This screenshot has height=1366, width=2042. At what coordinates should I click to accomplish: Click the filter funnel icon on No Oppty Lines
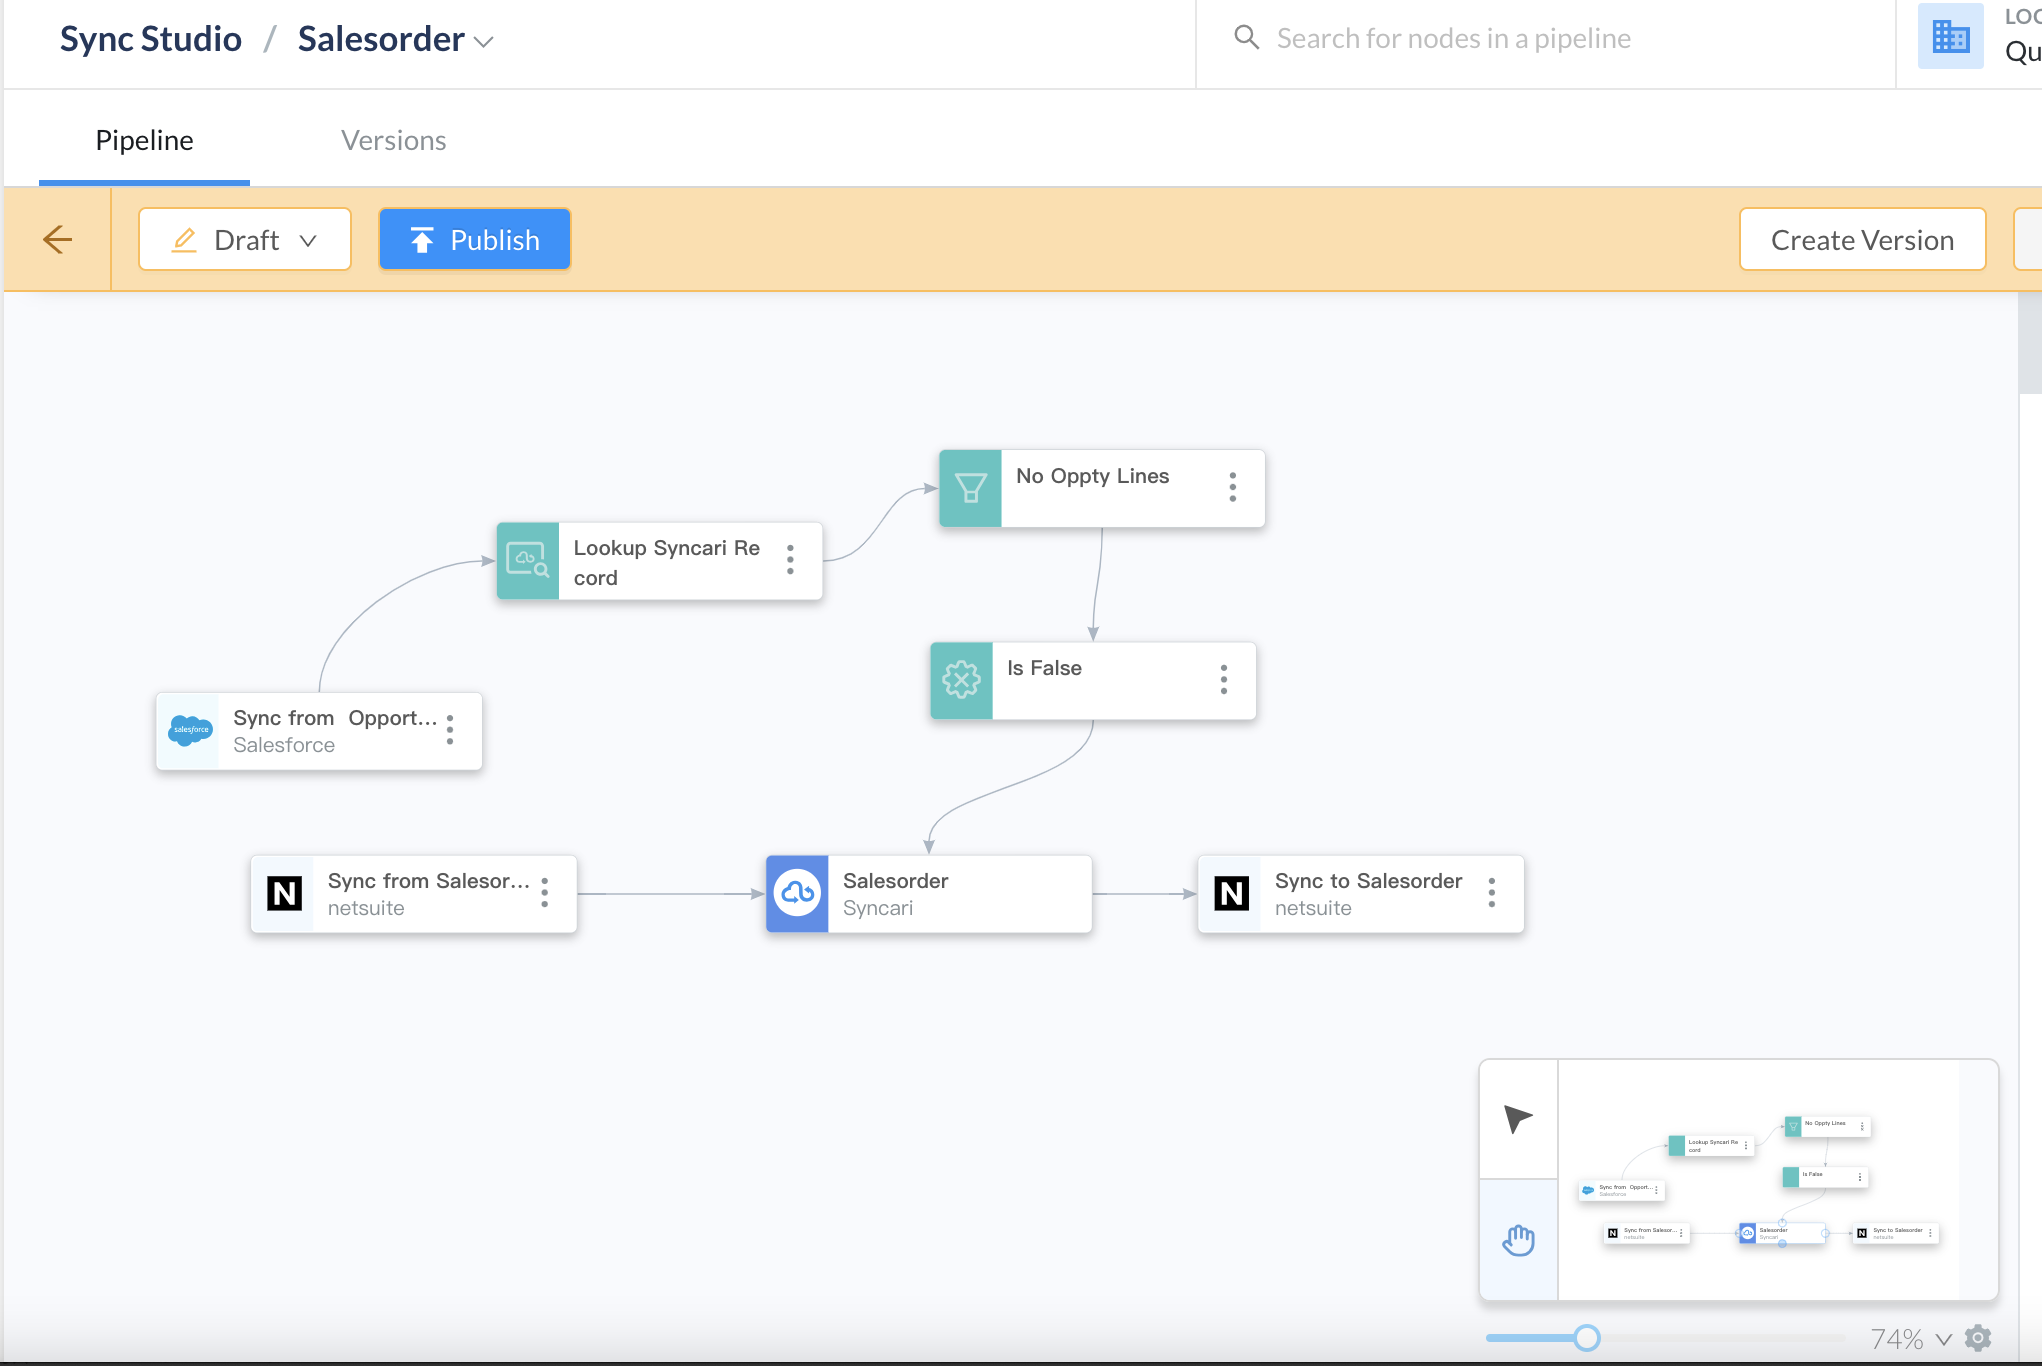click(x=970, y=488)
